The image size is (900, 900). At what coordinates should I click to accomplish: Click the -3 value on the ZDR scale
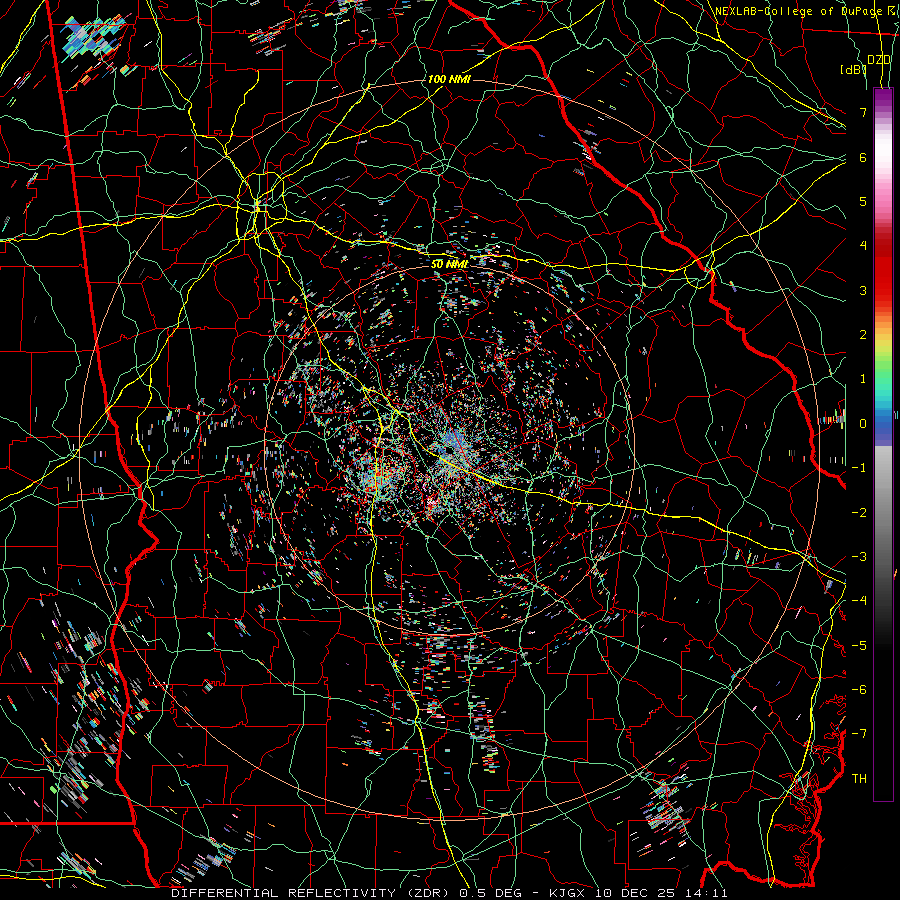(x=859, y=557)
